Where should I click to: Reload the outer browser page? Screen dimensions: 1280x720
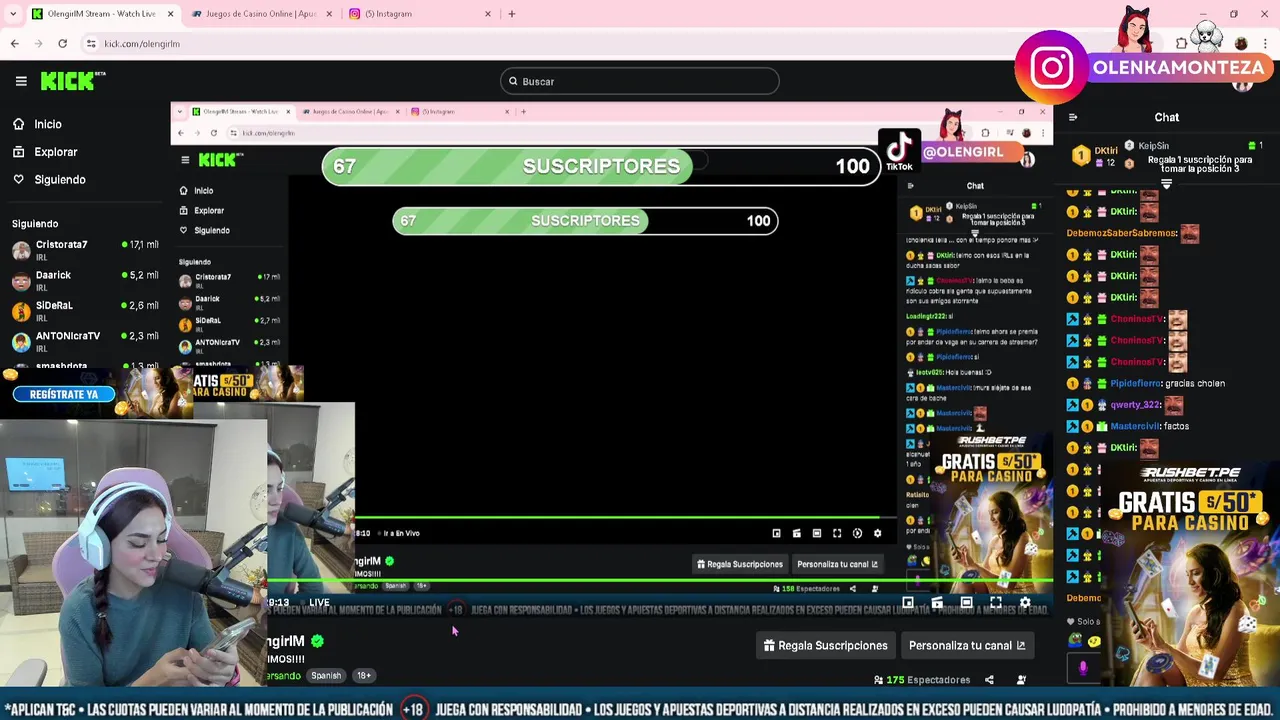tap(62, 44)
